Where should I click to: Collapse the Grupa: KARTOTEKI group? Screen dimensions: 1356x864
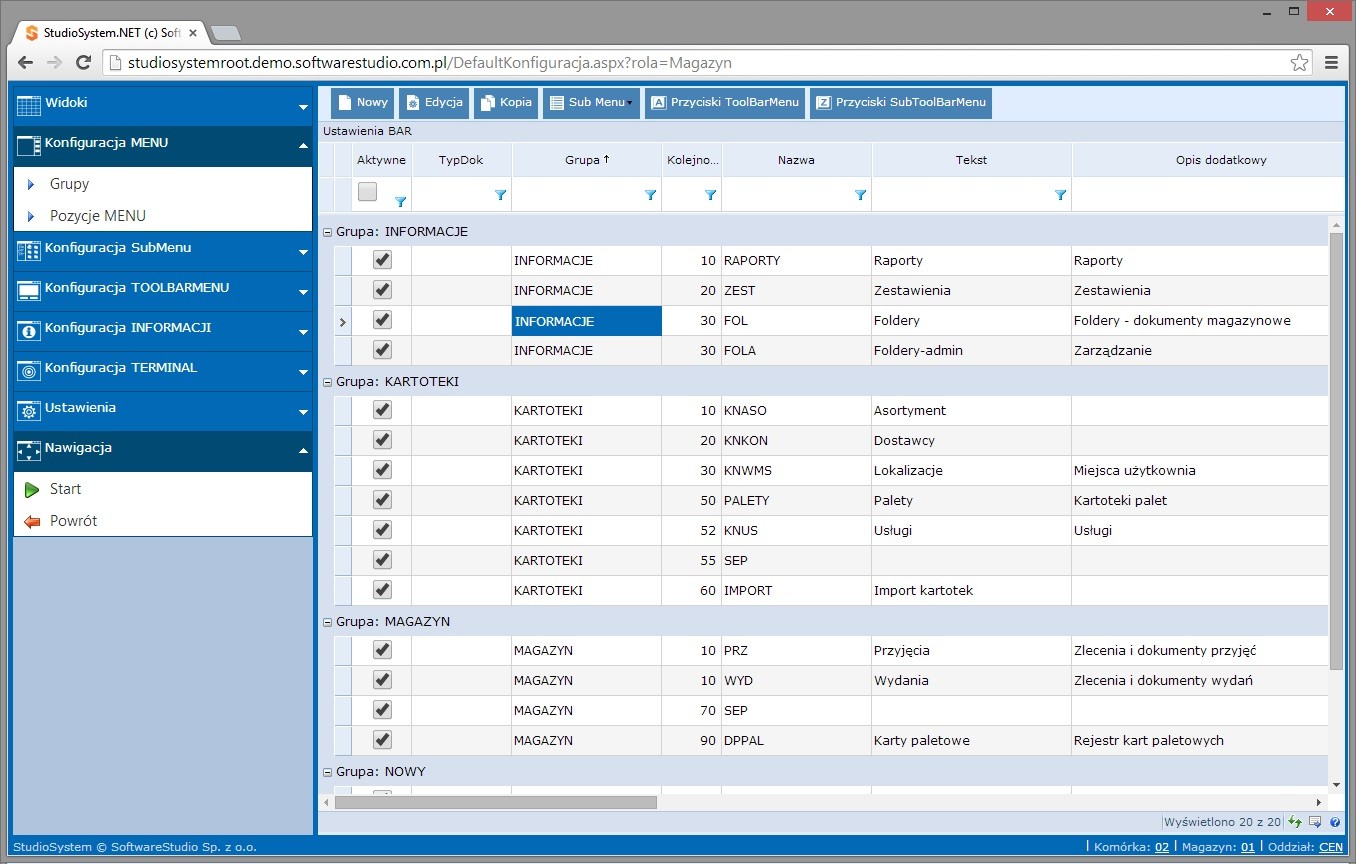tap(328, 382)
